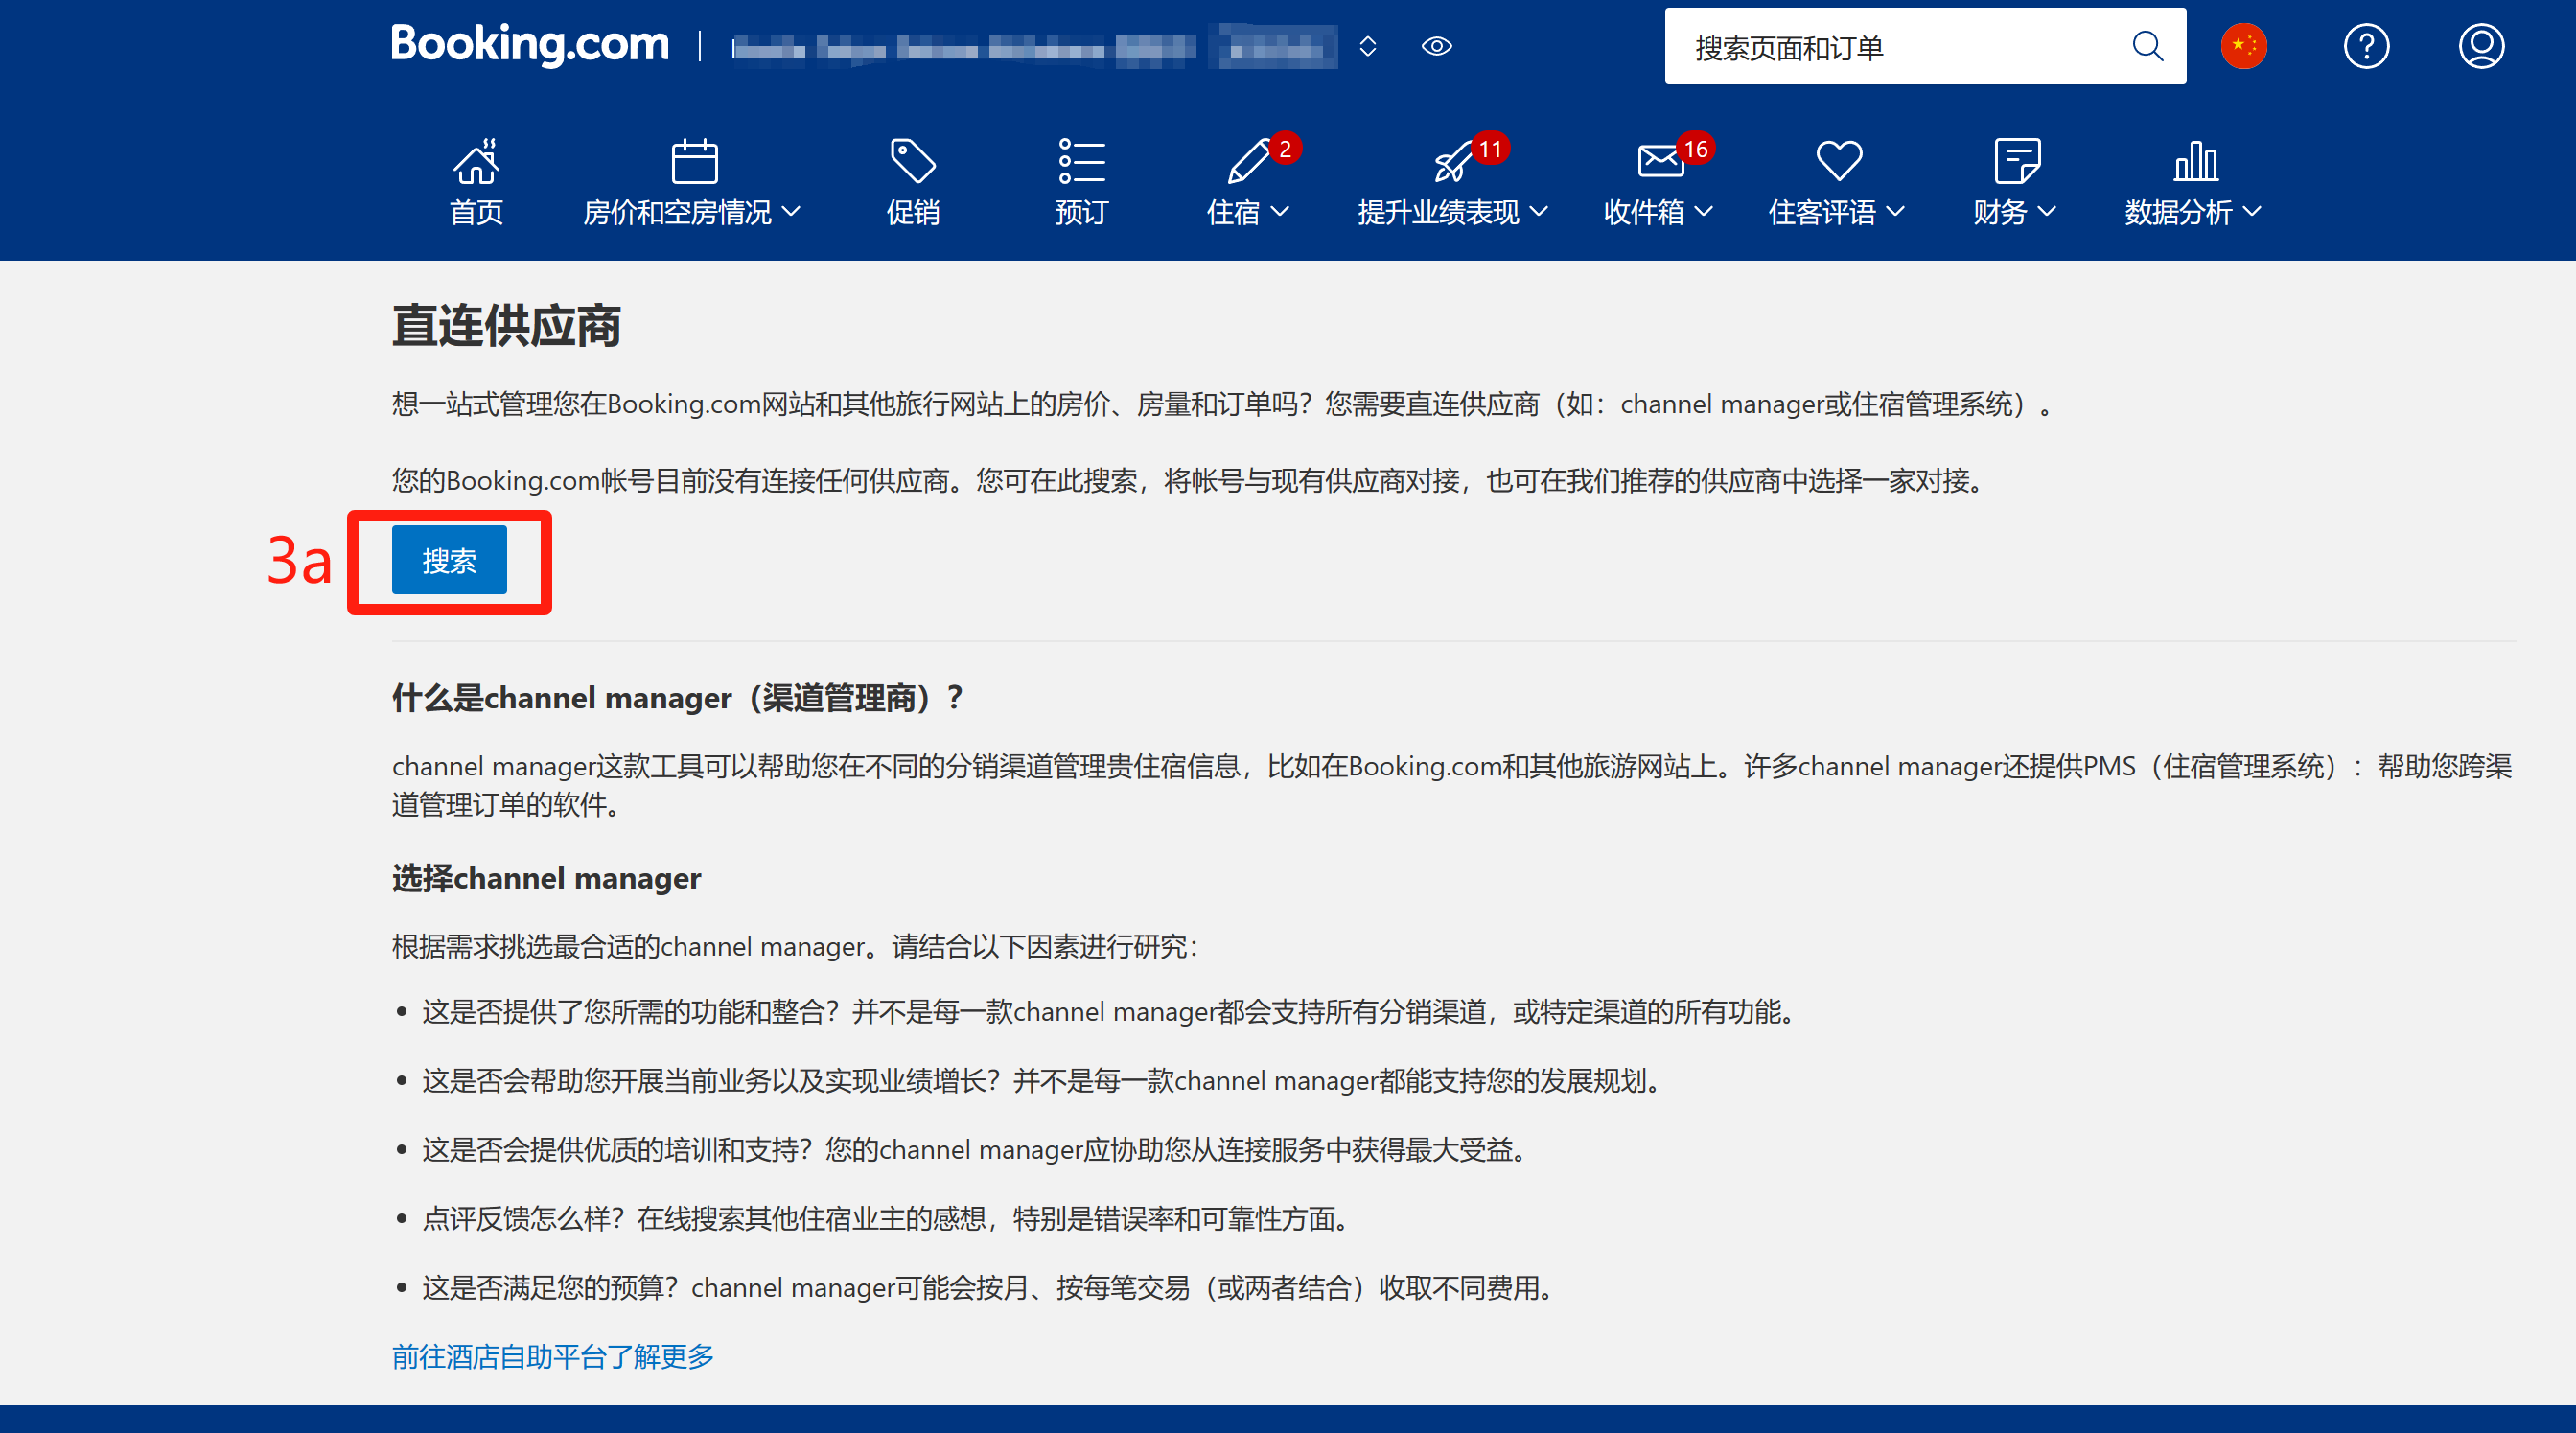This screenshot has width=2576, height=1433.
Task: Click the 住宿 badge showing 2
Action: click(x=1285, y=149)
